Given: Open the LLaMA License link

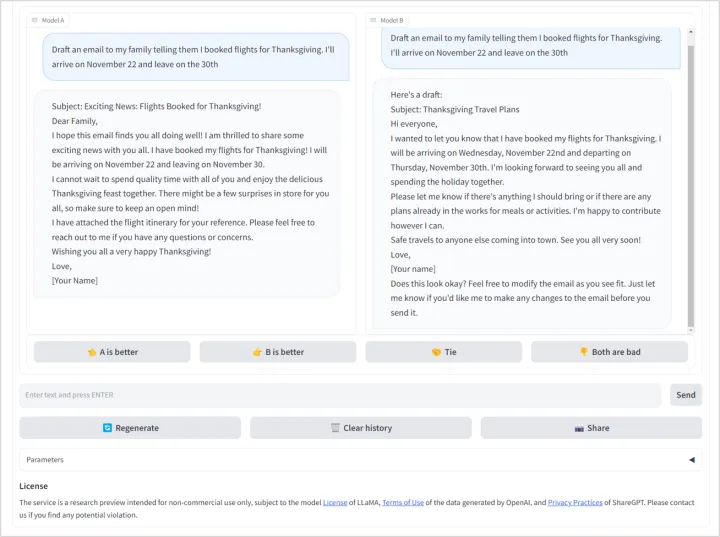Looking at the screenshot, I should coord(335,503).
